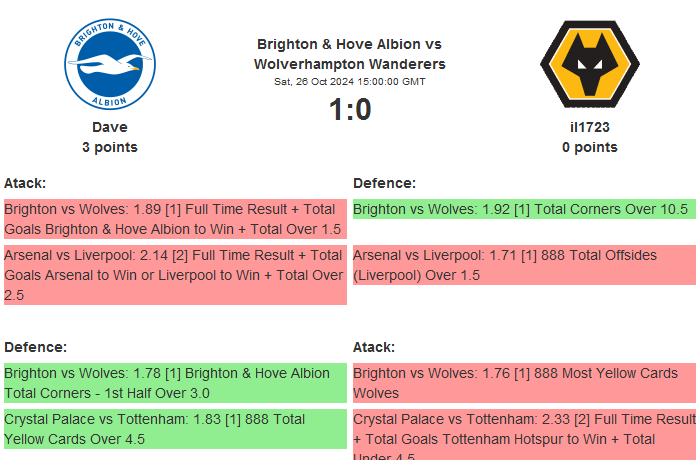Screen dimensions: 700x460
Task: Select Arsenal vs Liverpool Total Over 2.5 bet
Action: point(174,275)
